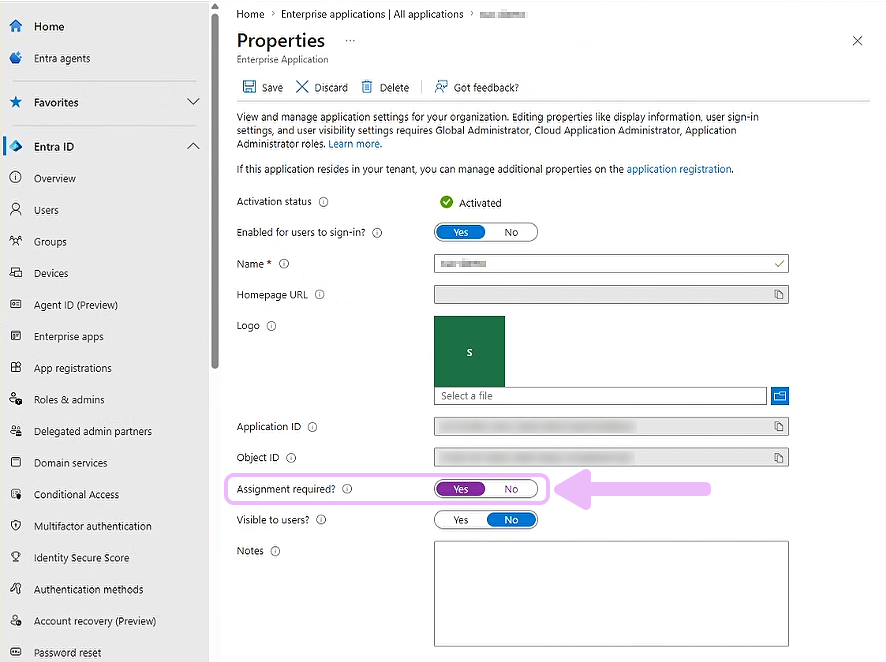
Task: Delete the enterprise application
Action: point(385,88)
